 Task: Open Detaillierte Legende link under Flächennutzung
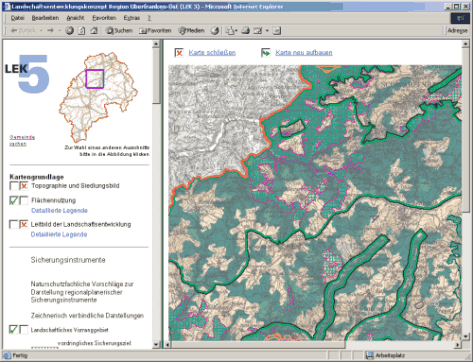click(x=59, y=211)
